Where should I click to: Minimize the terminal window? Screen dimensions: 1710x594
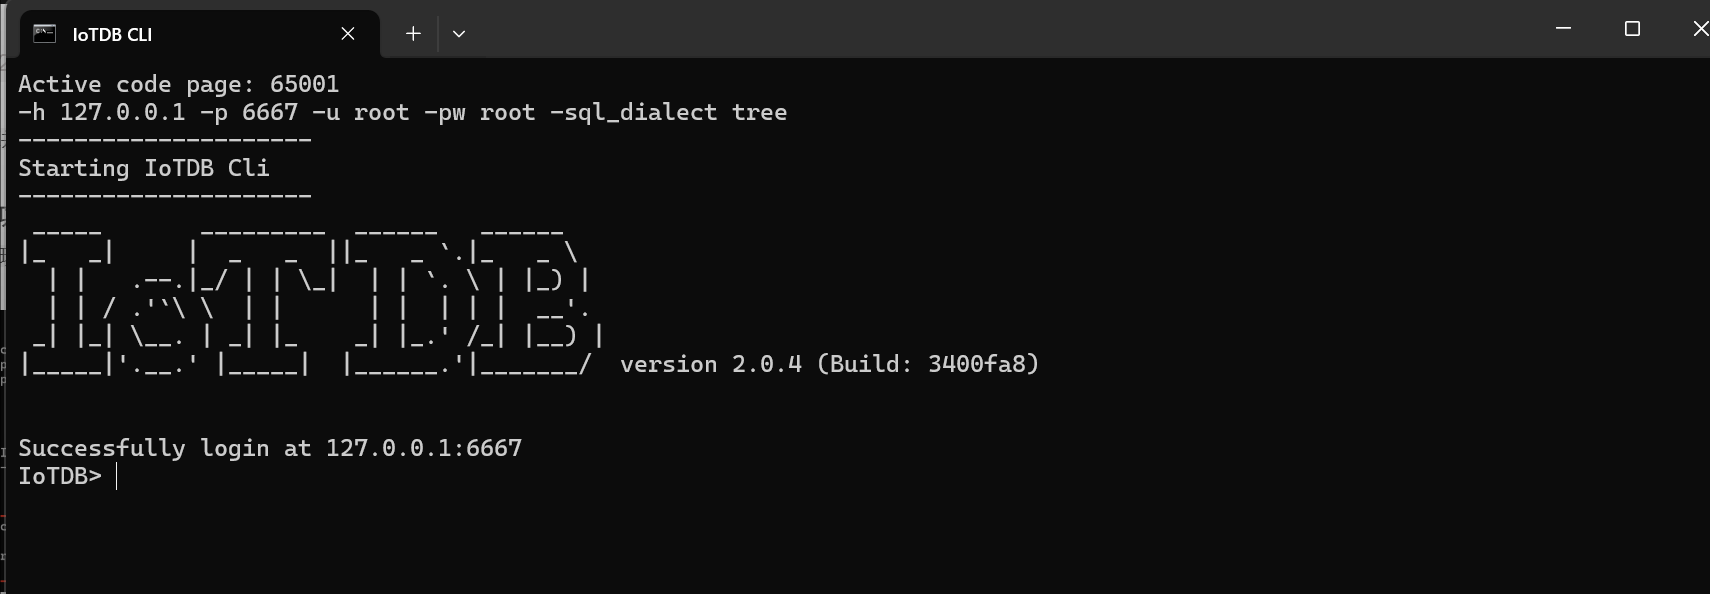point(1564,29)
